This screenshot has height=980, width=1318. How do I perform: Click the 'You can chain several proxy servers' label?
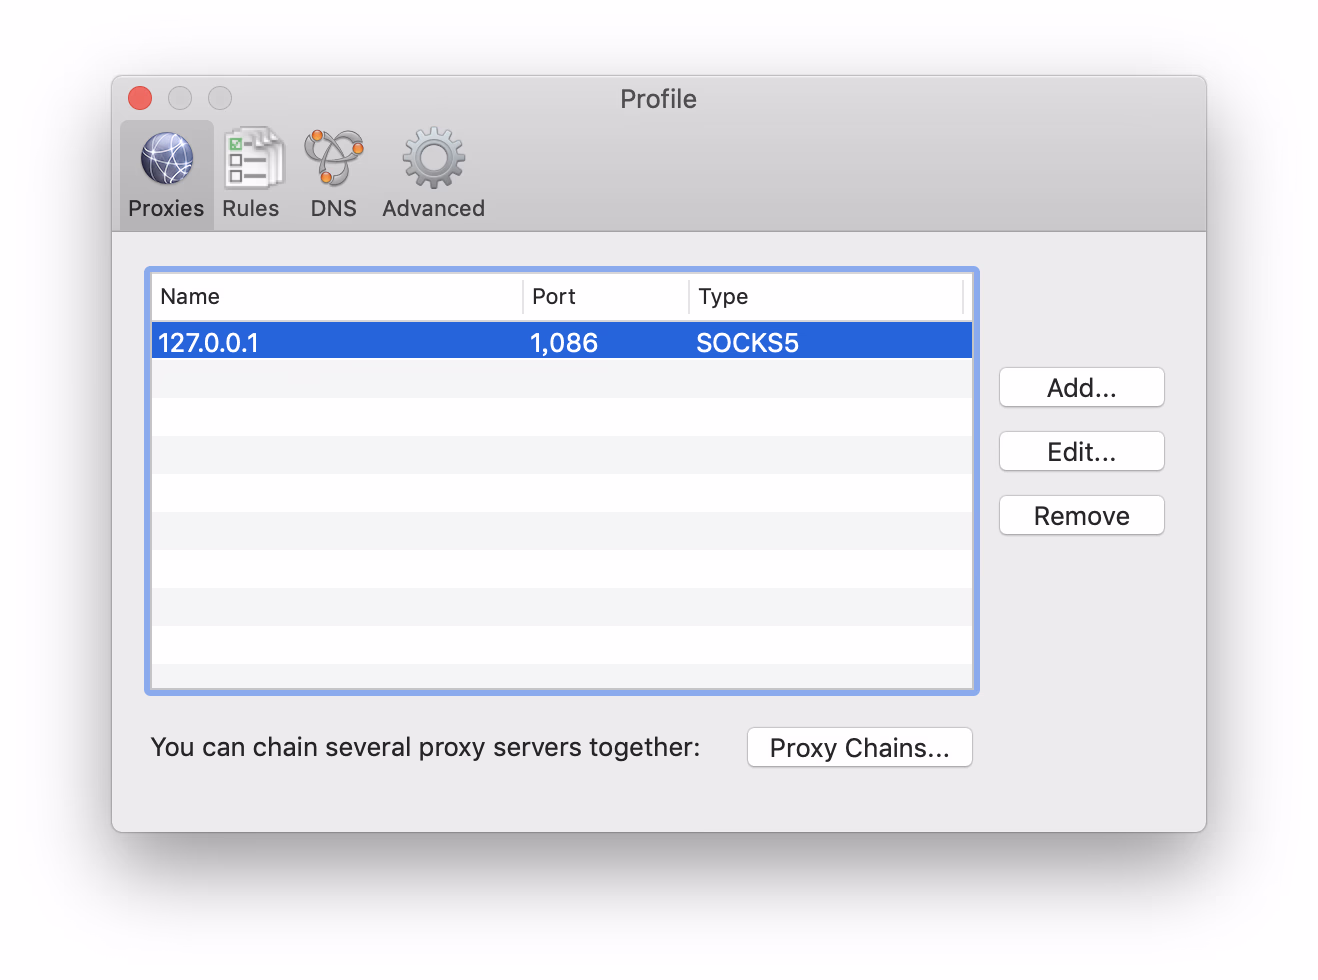pos(425,748)
